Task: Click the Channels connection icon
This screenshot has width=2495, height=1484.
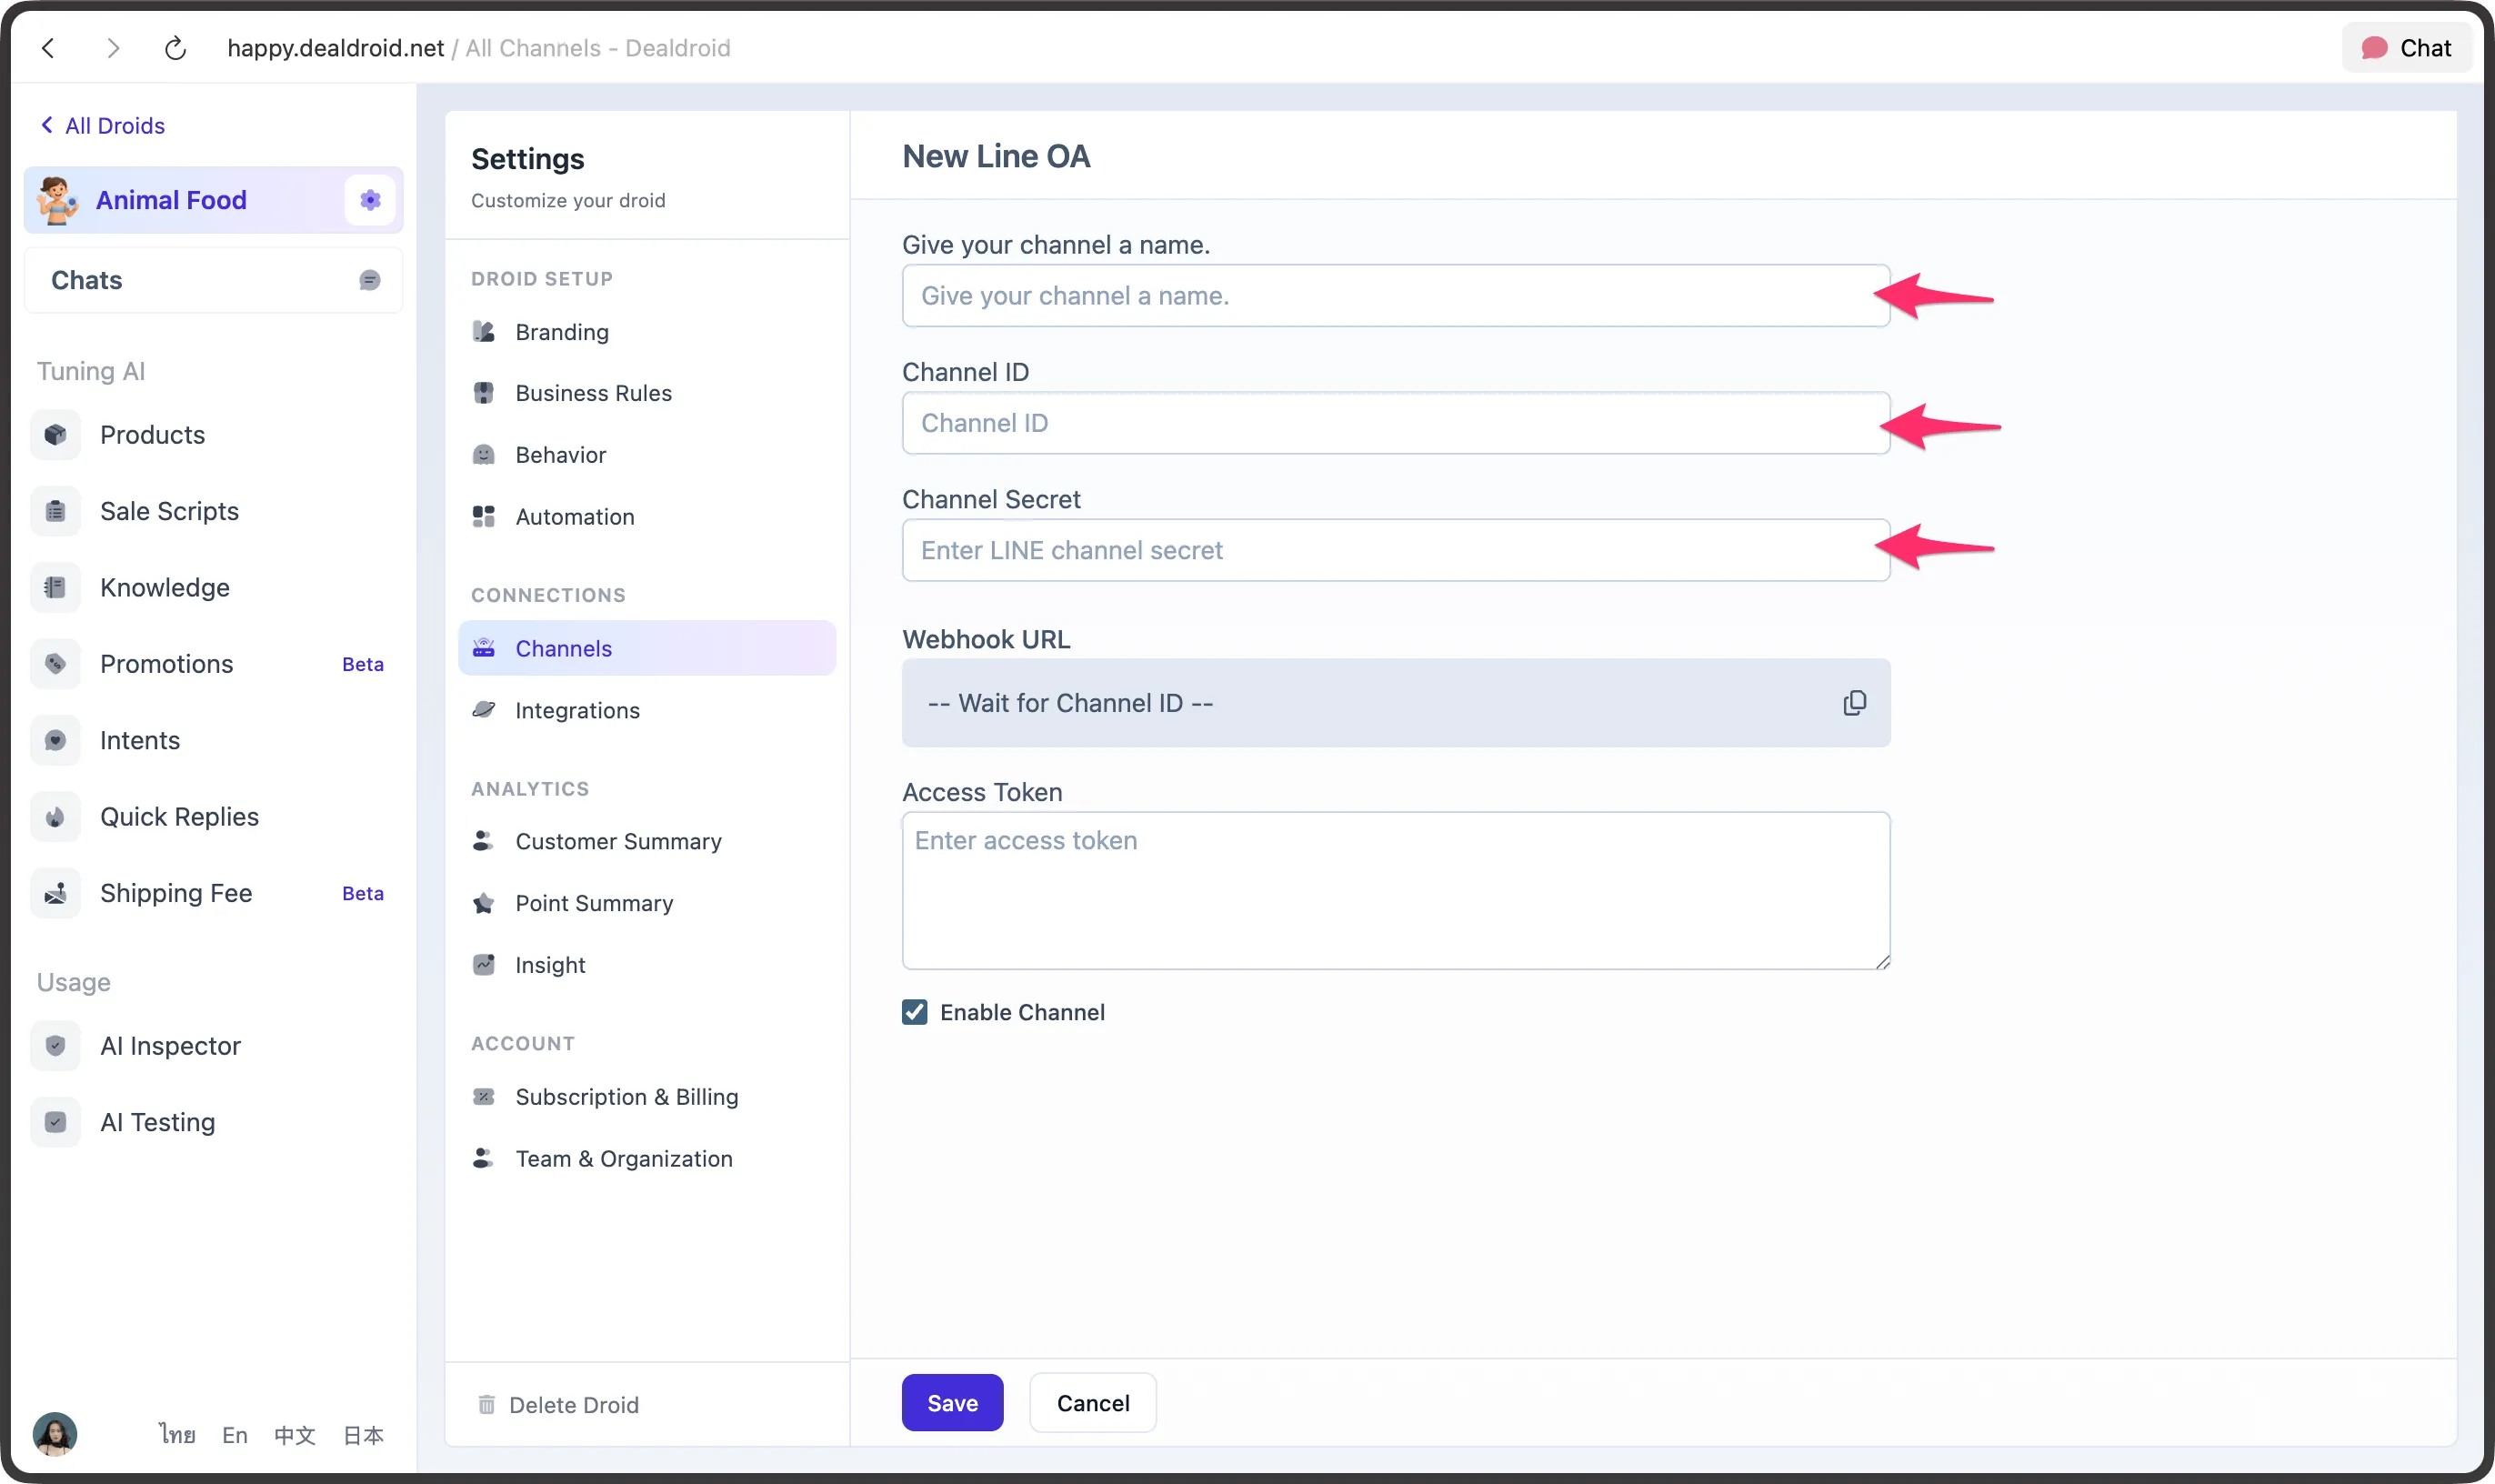Action: 484,647
